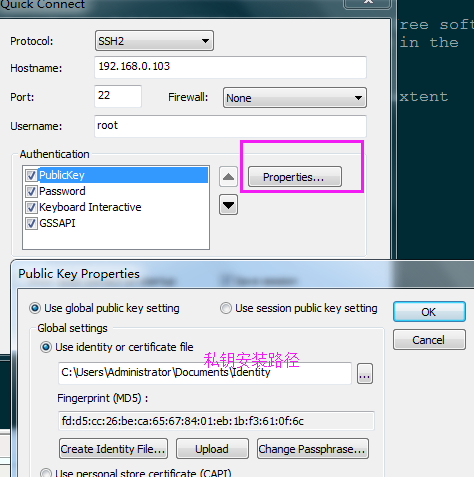This screenshot has height=477, width=474.
Task: Select the GSSAPI list entry
Action: point(57,223)
